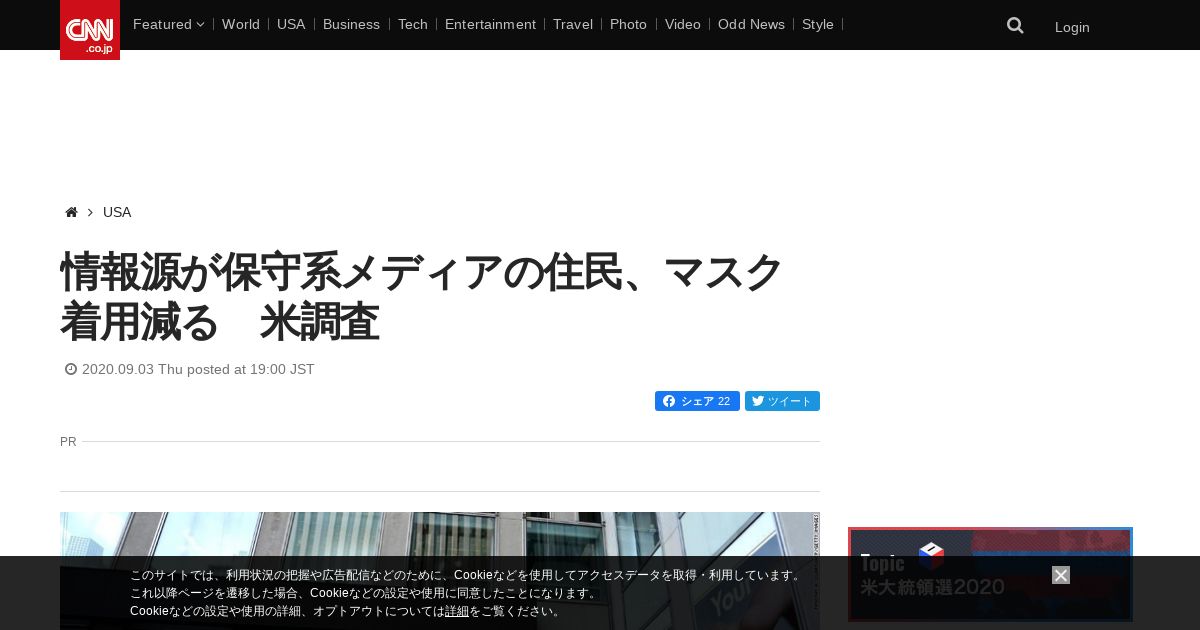The image size is (1200, 630).
Task: Close the cookie notice banner
Action: click(1061, 575)
